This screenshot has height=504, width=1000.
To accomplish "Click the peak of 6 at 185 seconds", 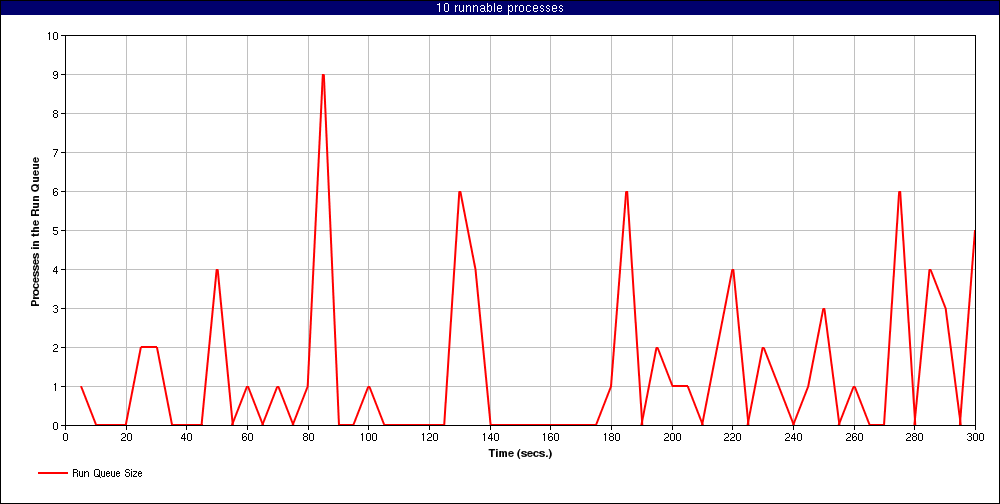I will click(x=627, y=191).
